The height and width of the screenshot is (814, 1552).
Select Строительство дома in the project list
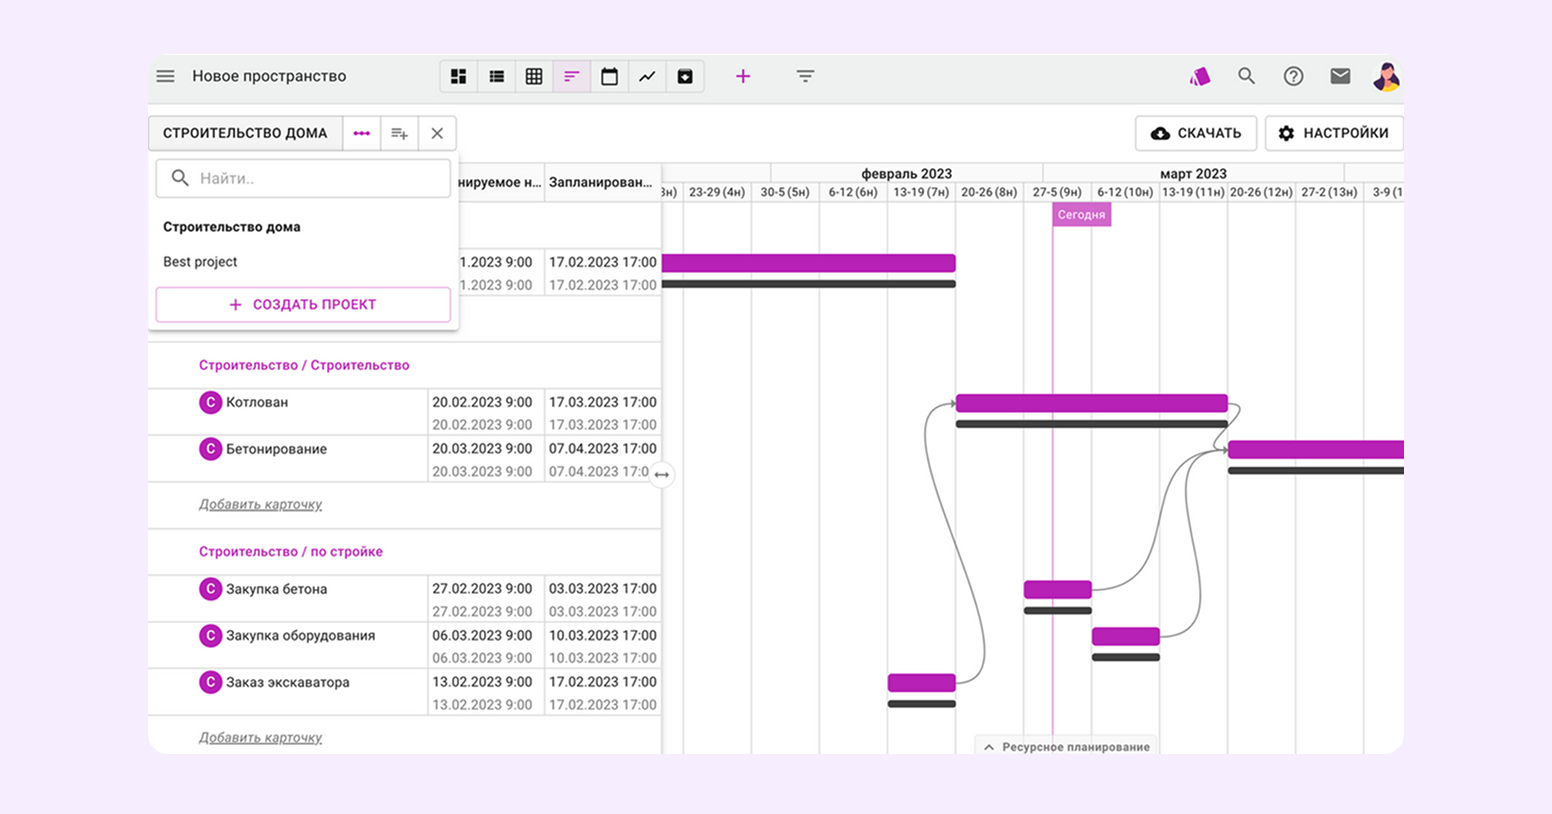tap(232, 227)
